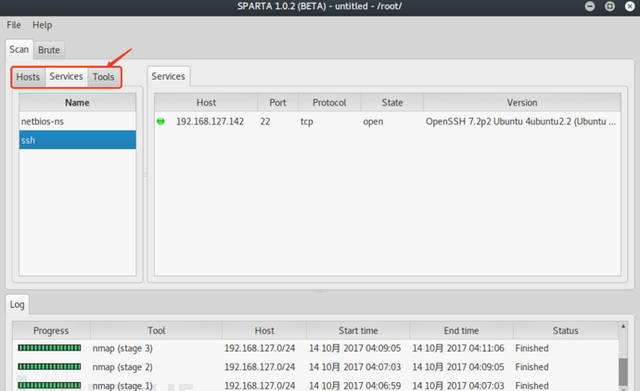Sort by the Protocol column header
640x391 pixels.
pos(329,102)
